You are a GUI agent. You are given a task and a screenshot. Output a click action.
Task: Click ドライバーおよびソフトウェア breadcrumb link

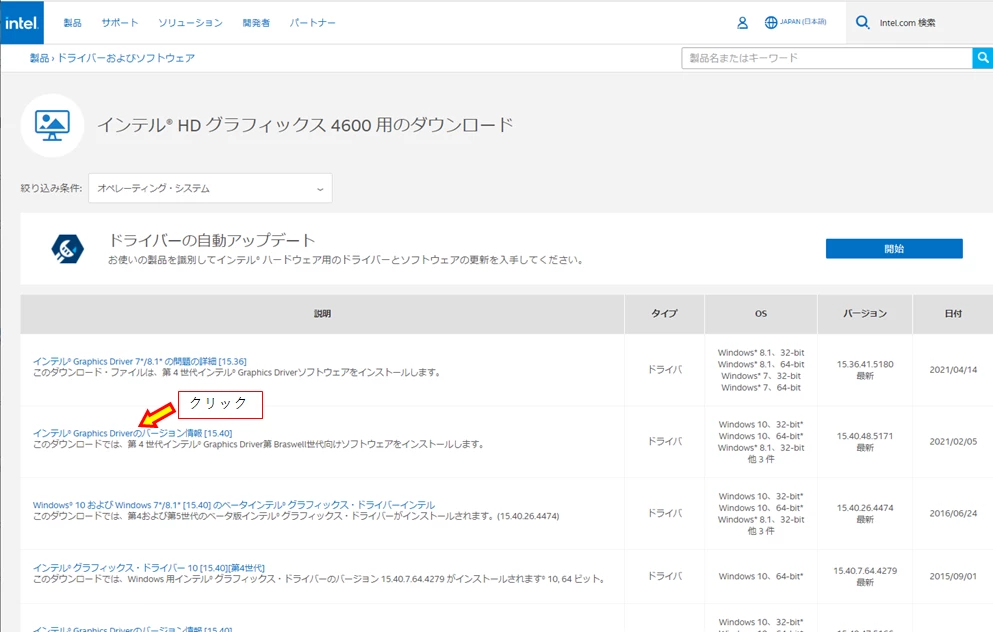126,58
